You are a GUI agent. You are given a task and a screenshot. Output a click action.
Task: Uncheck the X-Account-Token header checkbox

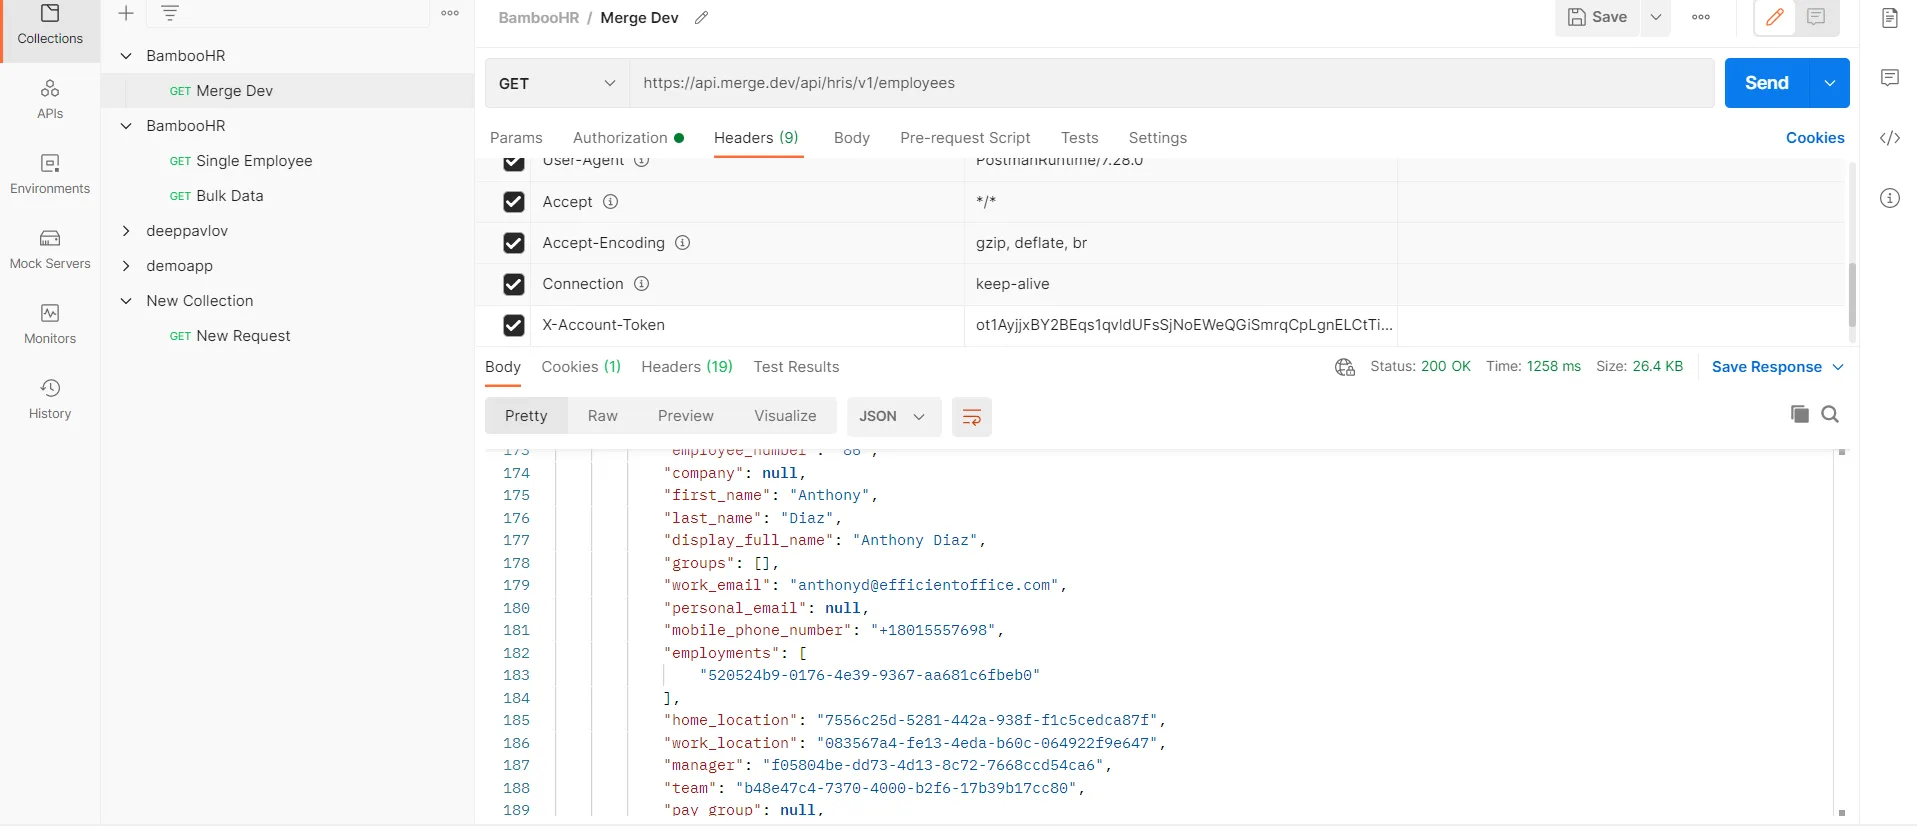(x=514, y=325)
